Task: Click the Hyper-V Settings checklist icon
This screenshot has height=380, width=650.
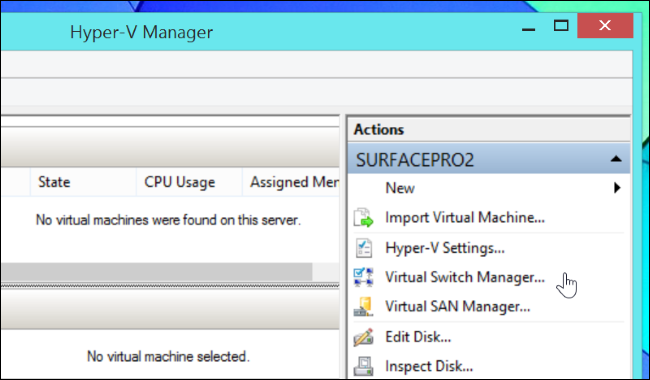Action: click(x=364, y=248)
